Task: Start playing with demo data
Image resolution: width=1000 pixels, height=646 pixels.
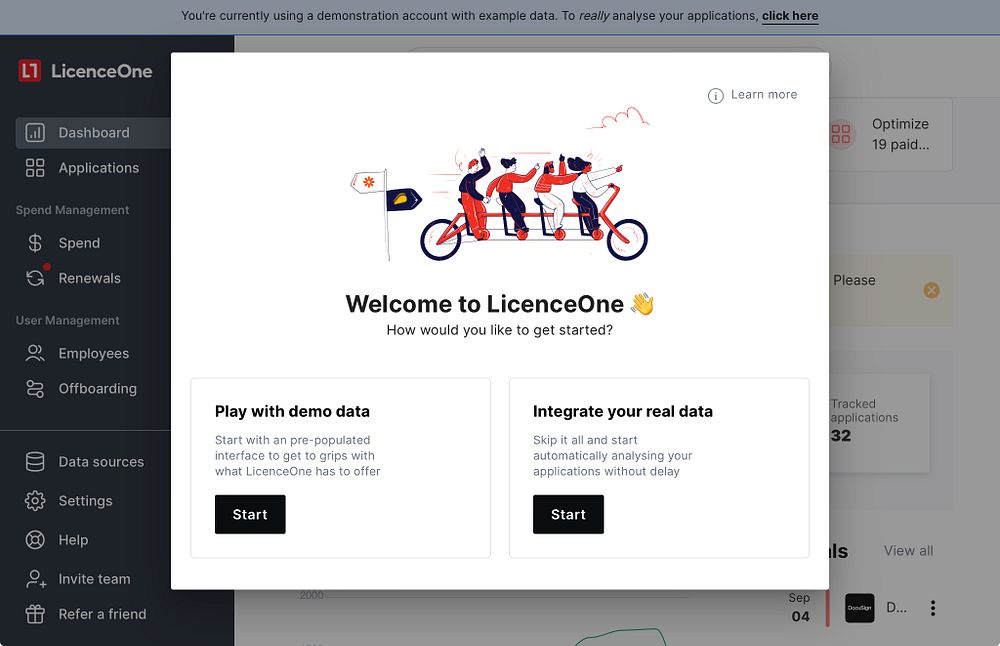Action: click(250, 514)
